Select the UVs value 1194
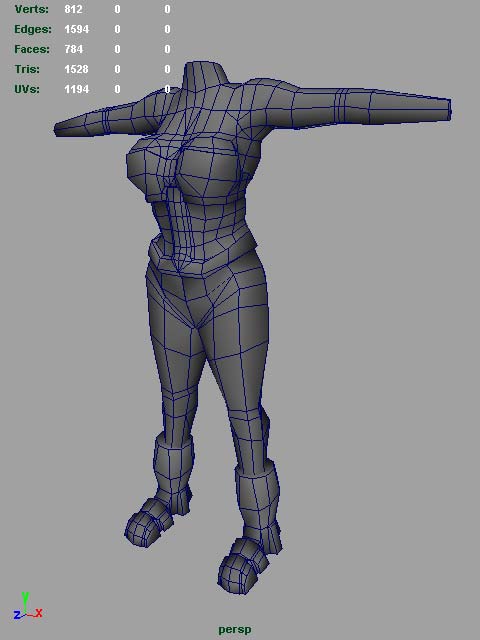This screenshot has height=640, width=480. 76,89
